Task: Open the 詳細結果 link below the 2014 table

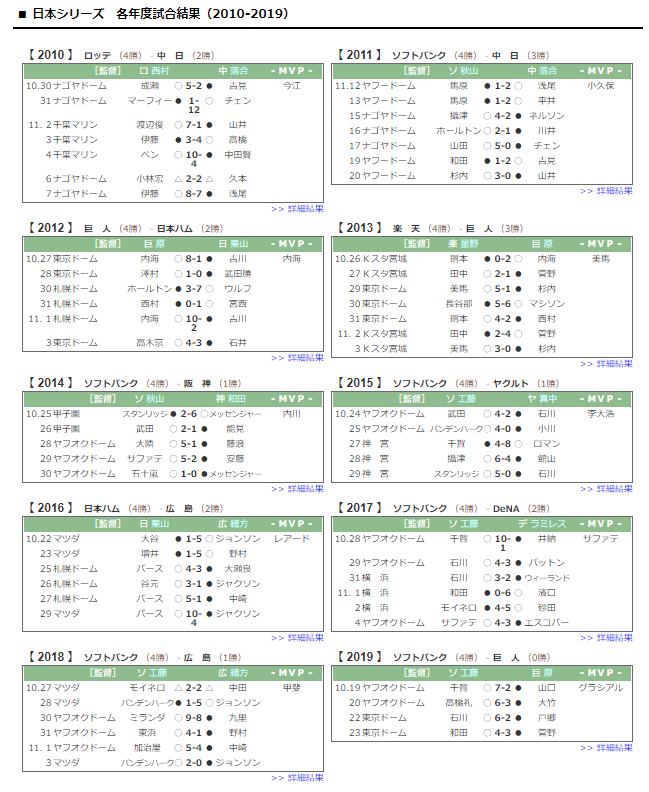Action: [x=297, y=488]
